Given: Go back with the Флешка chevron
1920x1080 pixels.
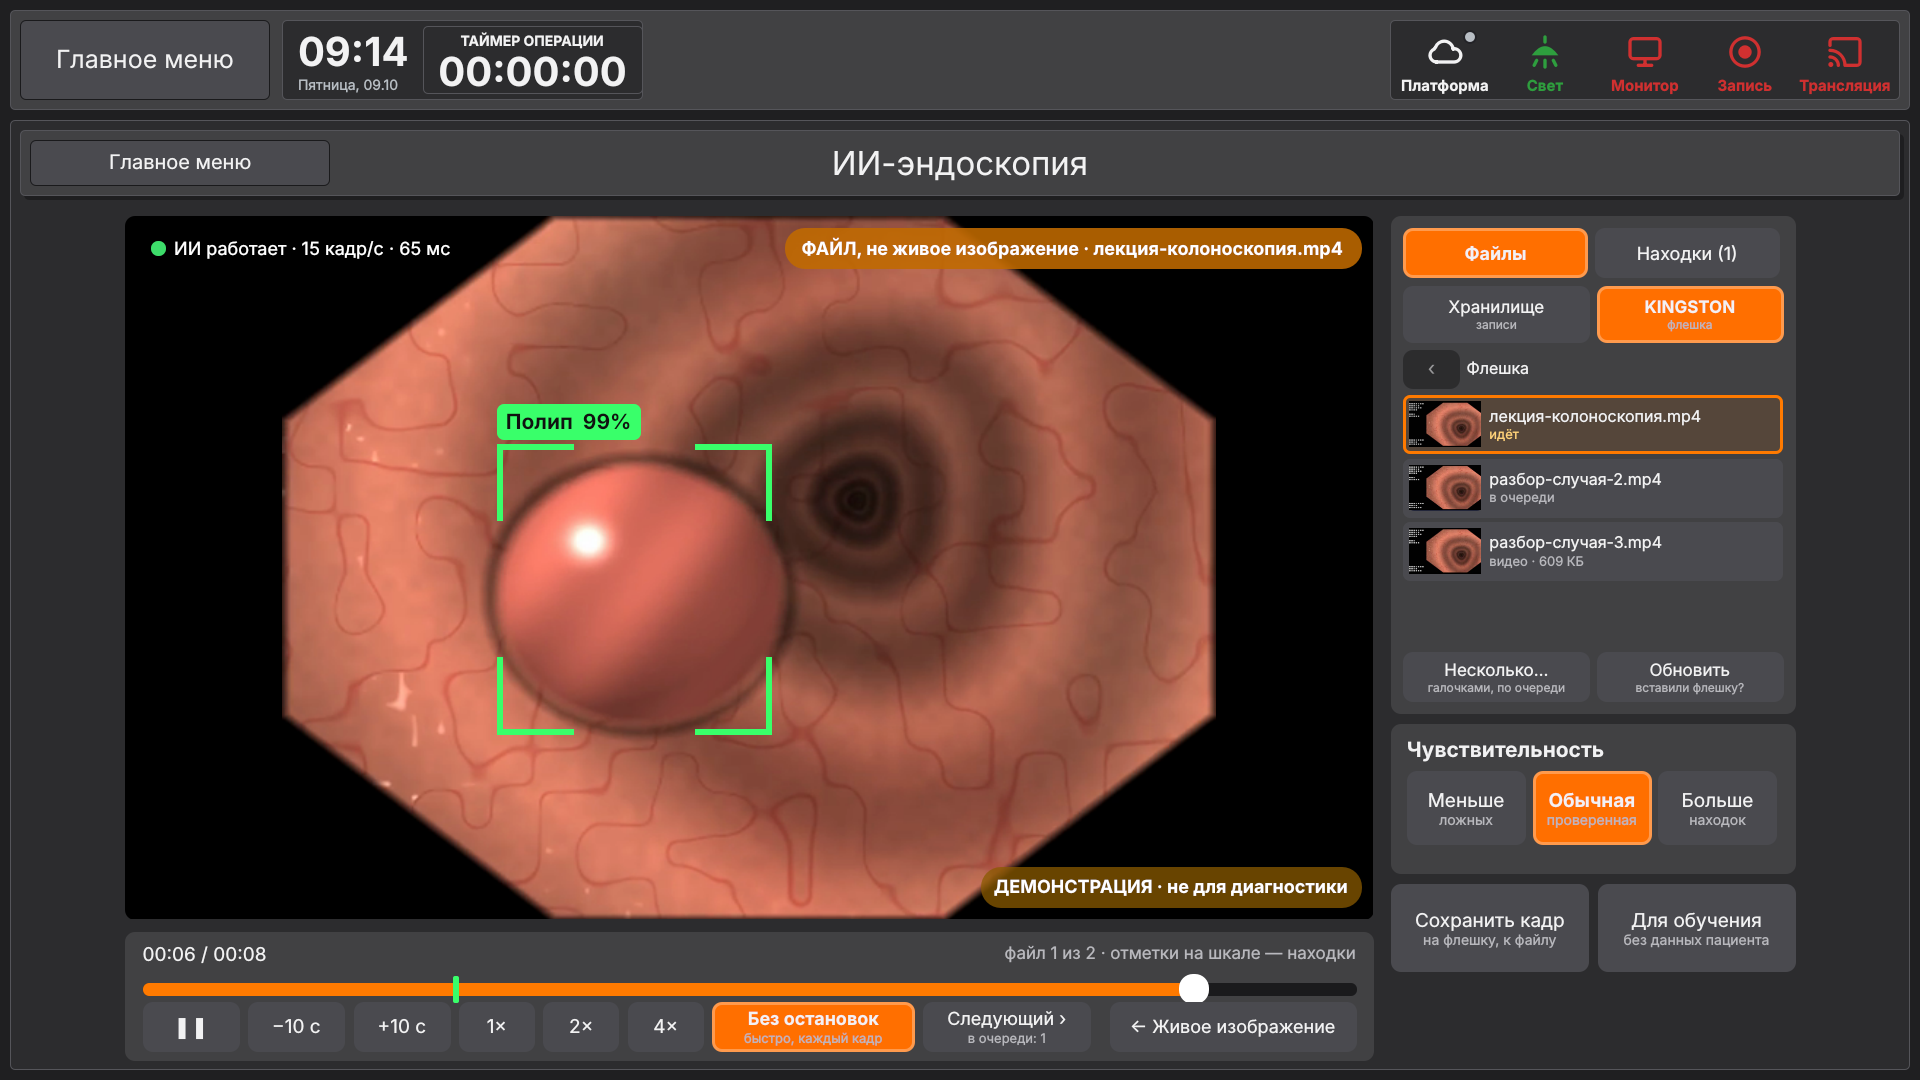Looking at the screenshot, I should pyautogui.click(x=1431, y=369).
